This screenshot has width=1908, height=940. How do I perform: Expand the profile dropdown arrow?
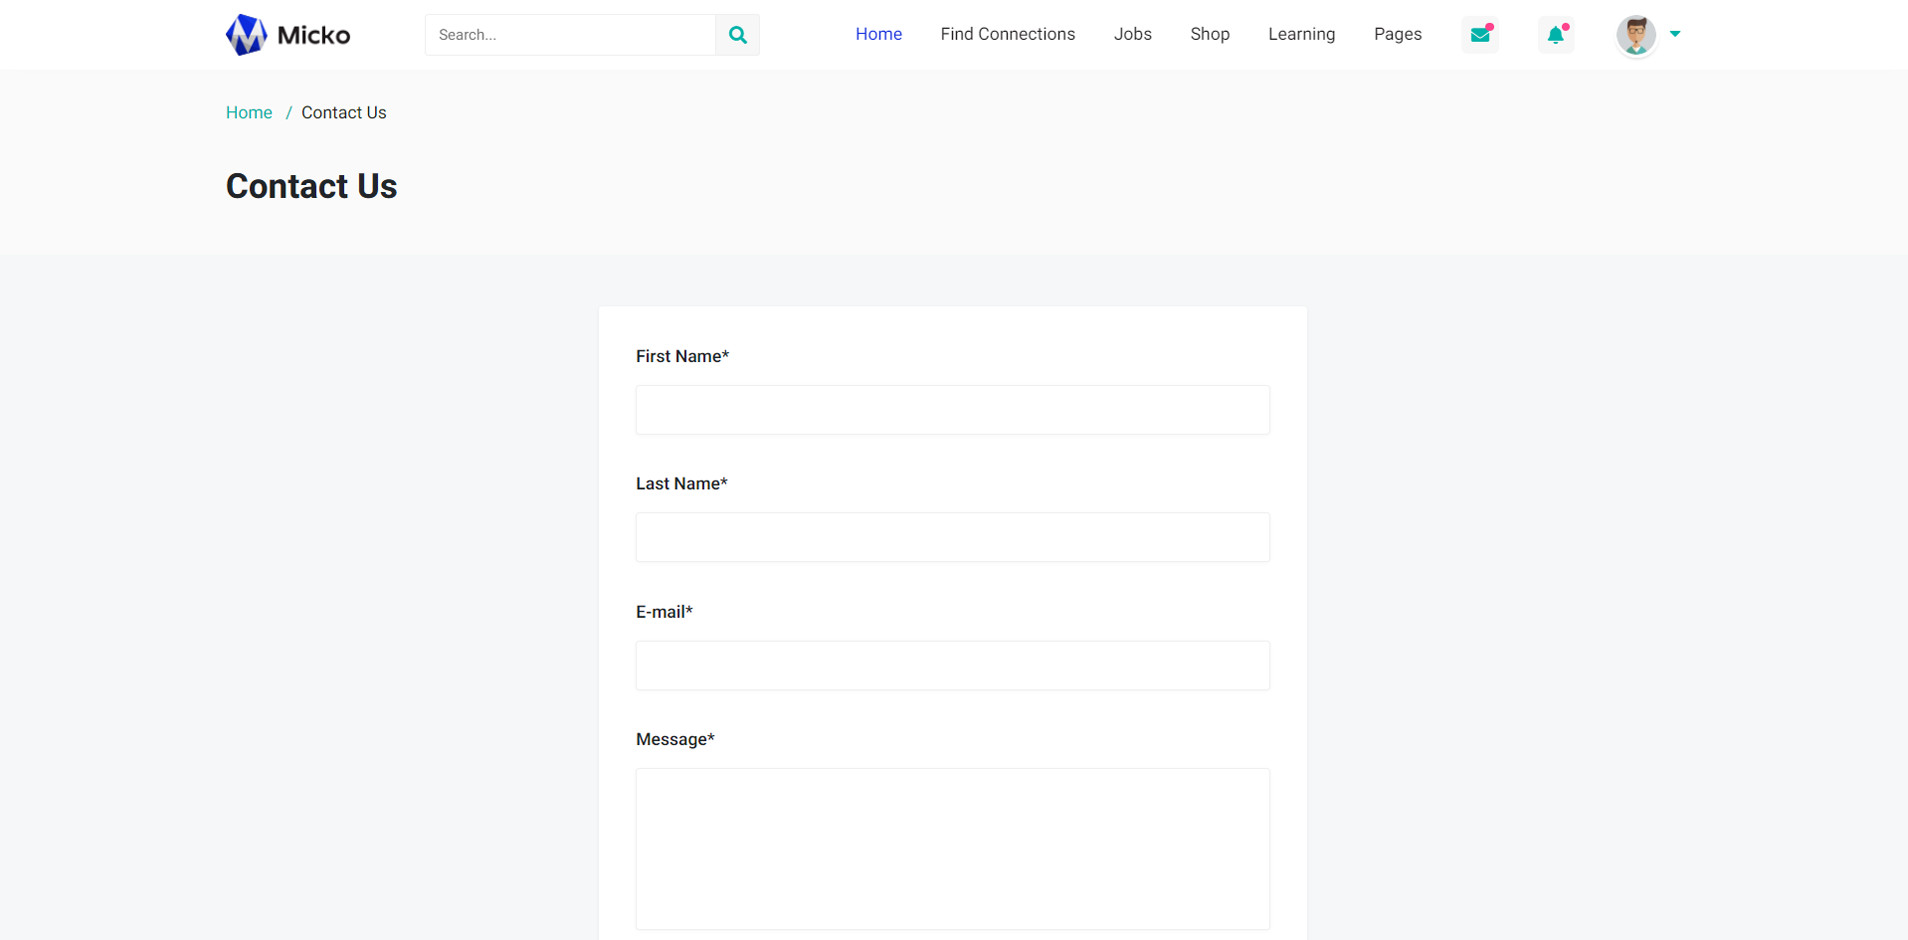click(1675, 34)
